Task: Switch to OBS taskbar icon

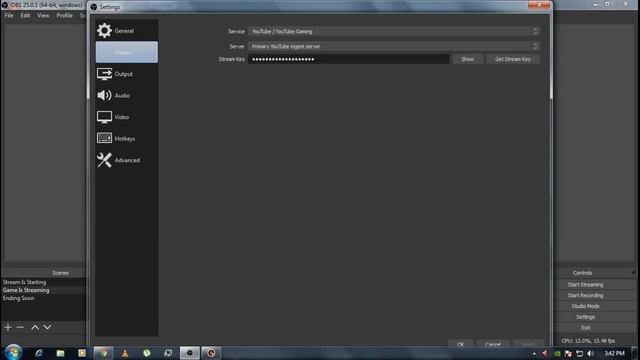Action: 189,353
